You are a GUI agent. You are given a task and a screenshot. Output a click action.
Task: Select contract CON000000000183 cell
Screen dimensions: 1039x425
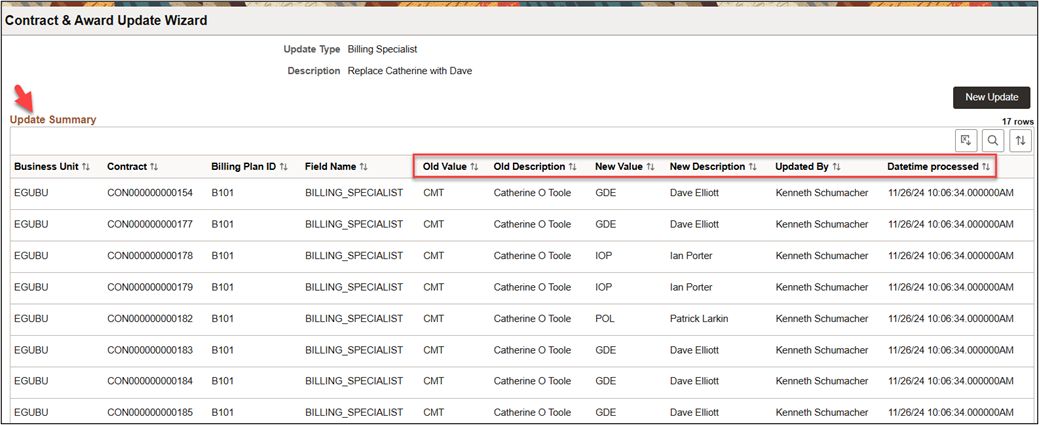[150, 350]
